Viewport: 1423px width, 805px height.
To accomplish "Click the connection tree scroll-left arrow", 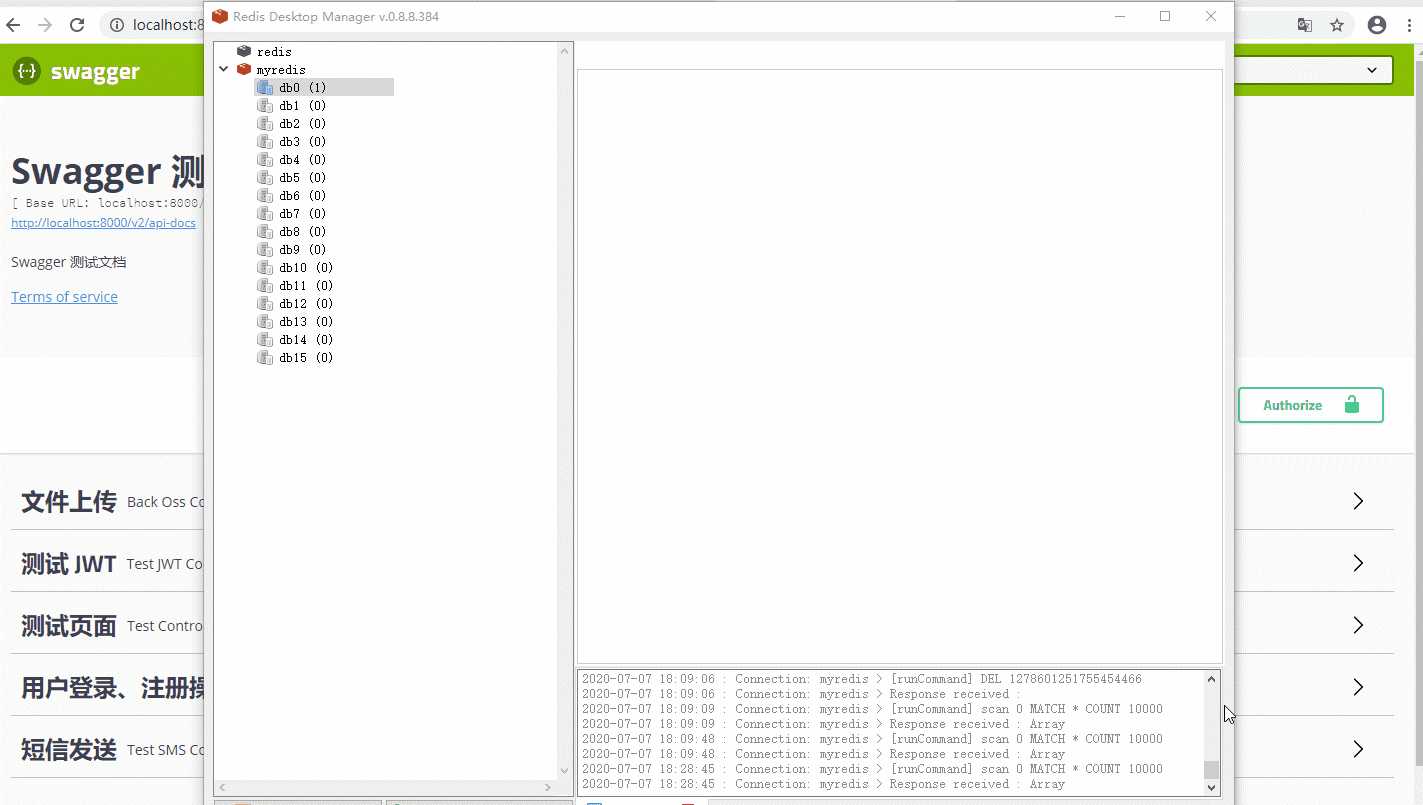I will 222,787.
